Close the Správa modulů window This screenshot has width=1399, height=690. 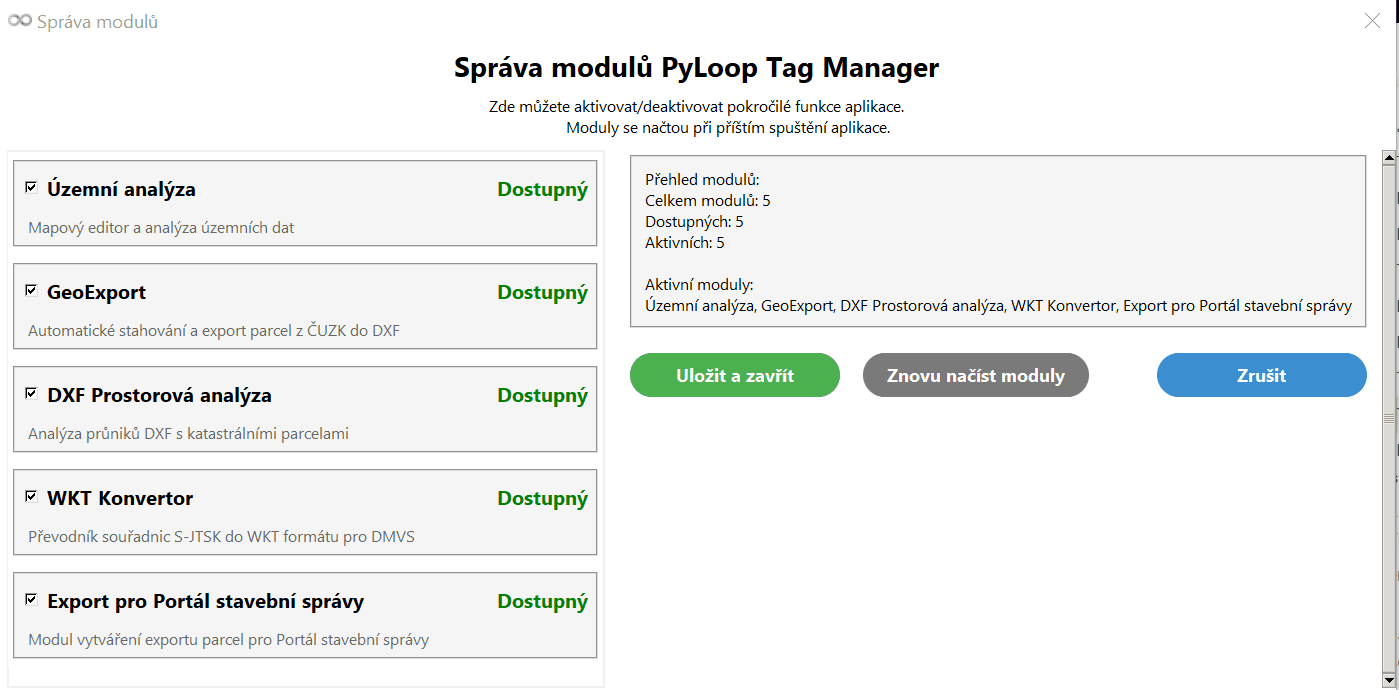tap(1373, 20)
